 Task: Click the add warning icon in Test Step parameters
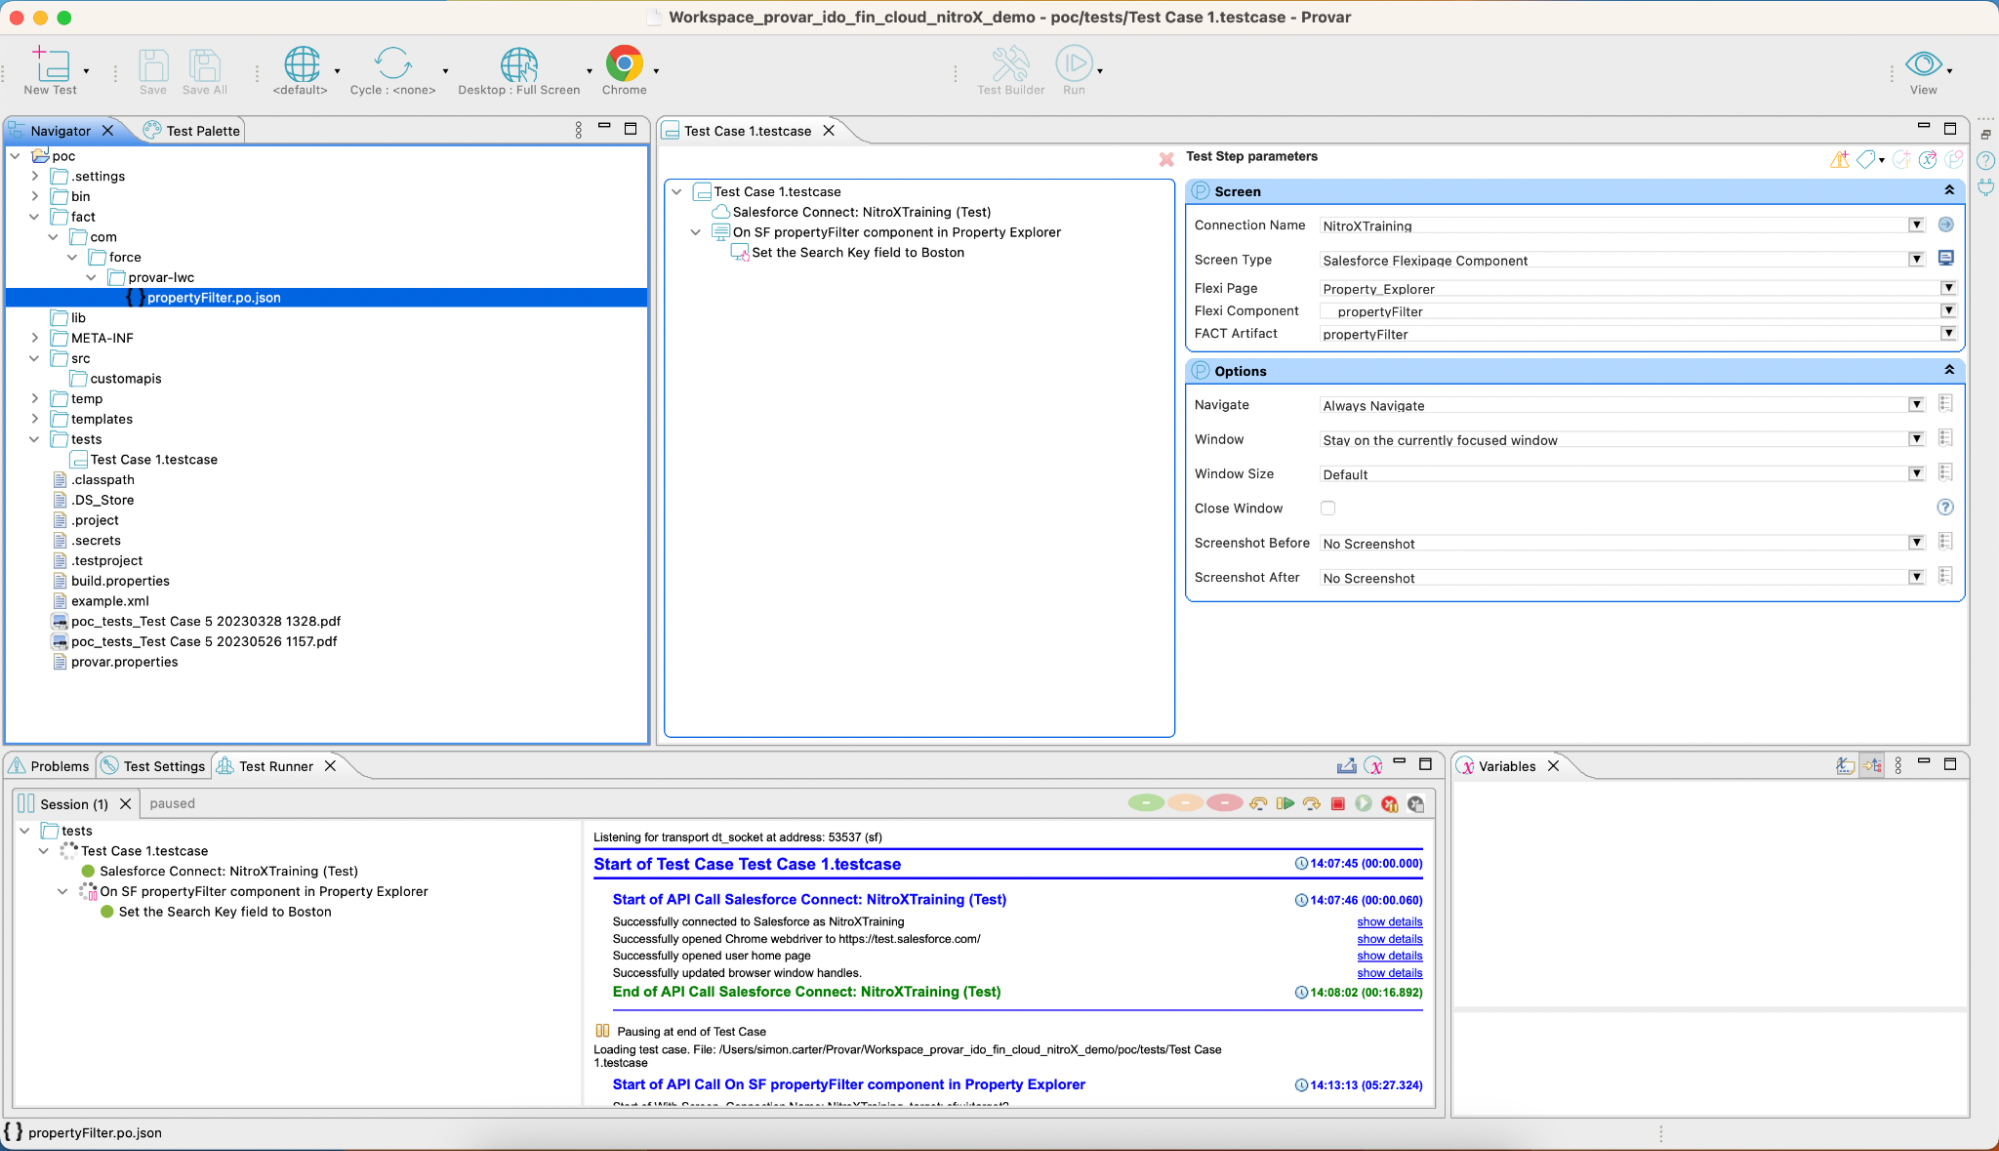(1839, 159)
